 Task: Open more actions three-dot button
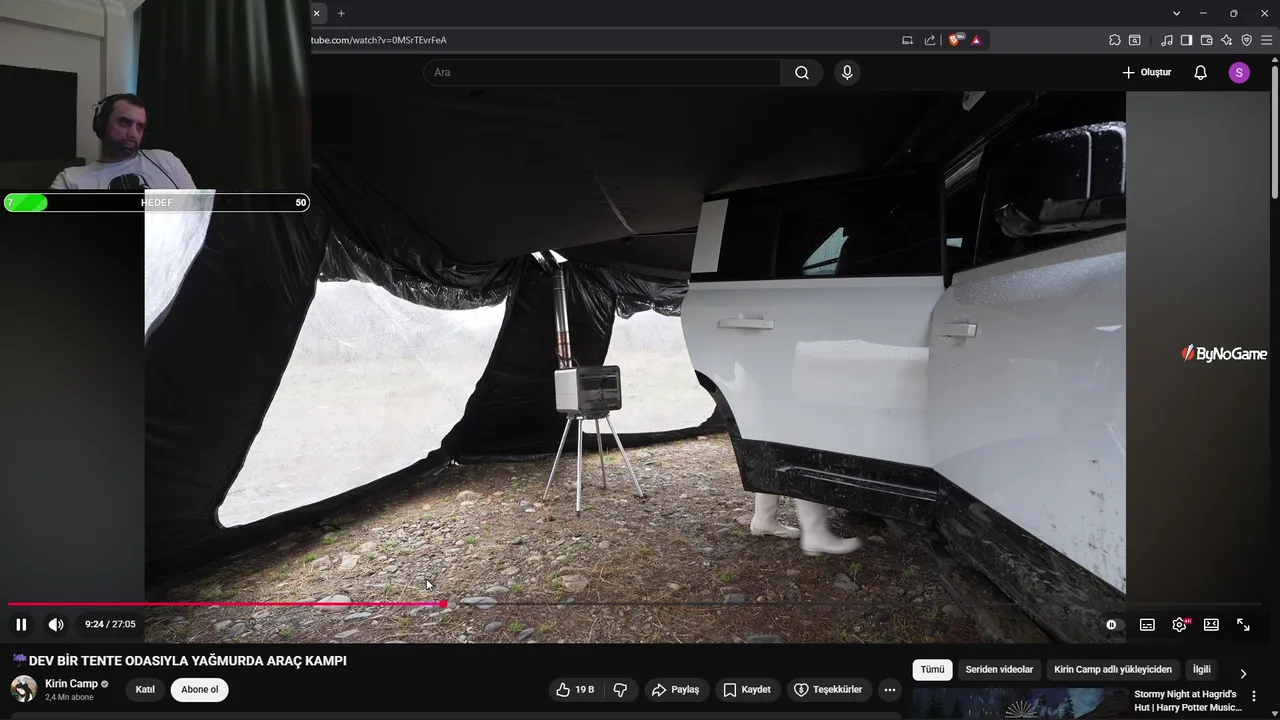pyautogui.click(x=890, y=689)
